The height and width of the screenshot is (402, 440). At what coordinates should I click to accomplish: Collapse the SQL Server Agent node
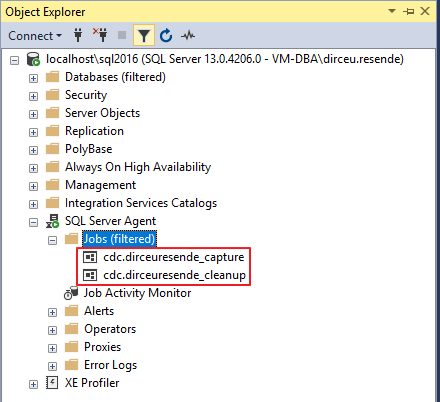tap(33, 222)
